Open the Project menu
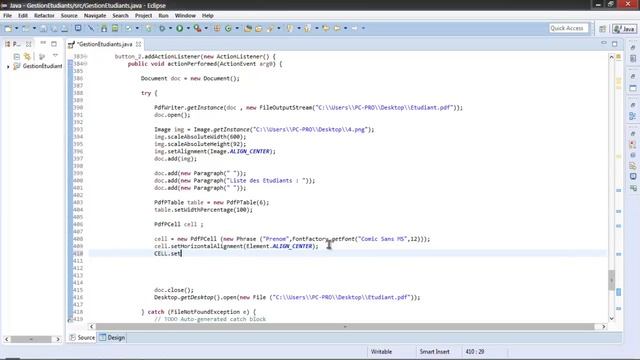This screenshot has width=640, height=360. 143,16
